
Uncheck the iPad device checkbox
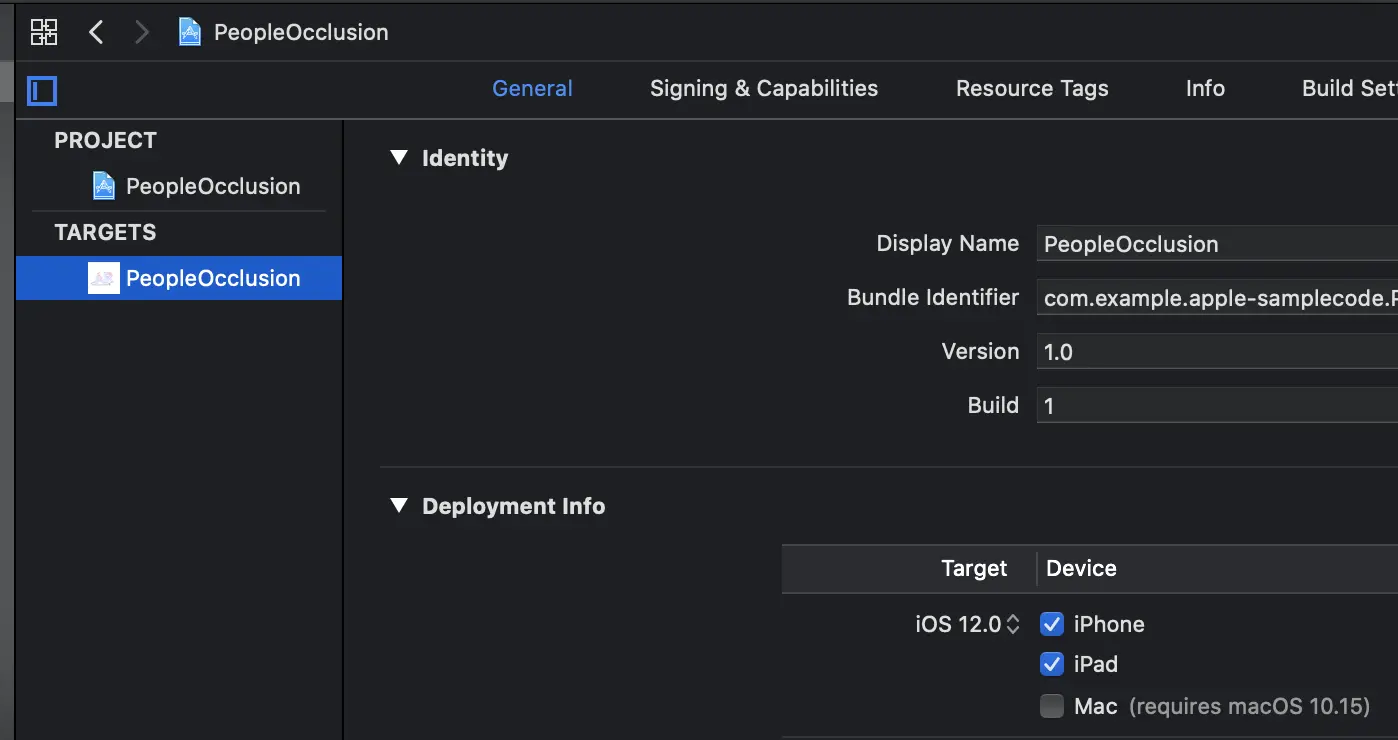pyautogui.click(x=1052, y=664)
